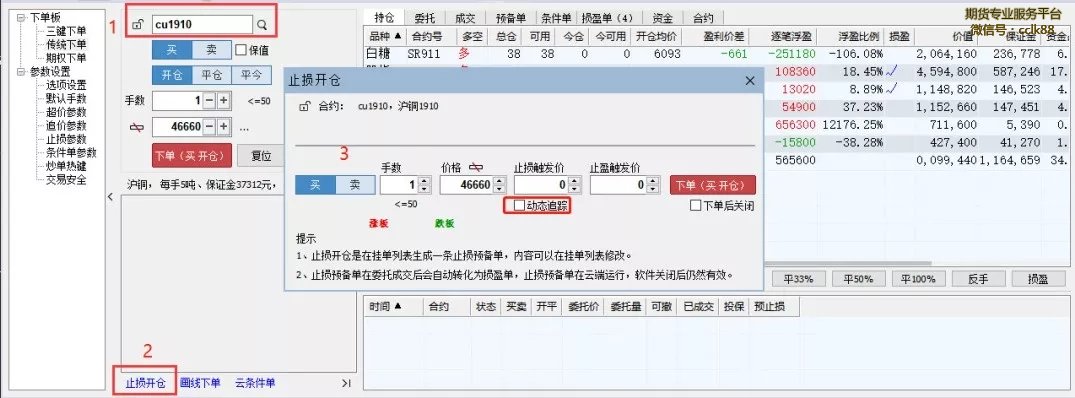Close the 止损开仓 dialog
Image resolution: width=1075 pixels, height=398 pixels.
pyautogui.click(x=749, y=81)
